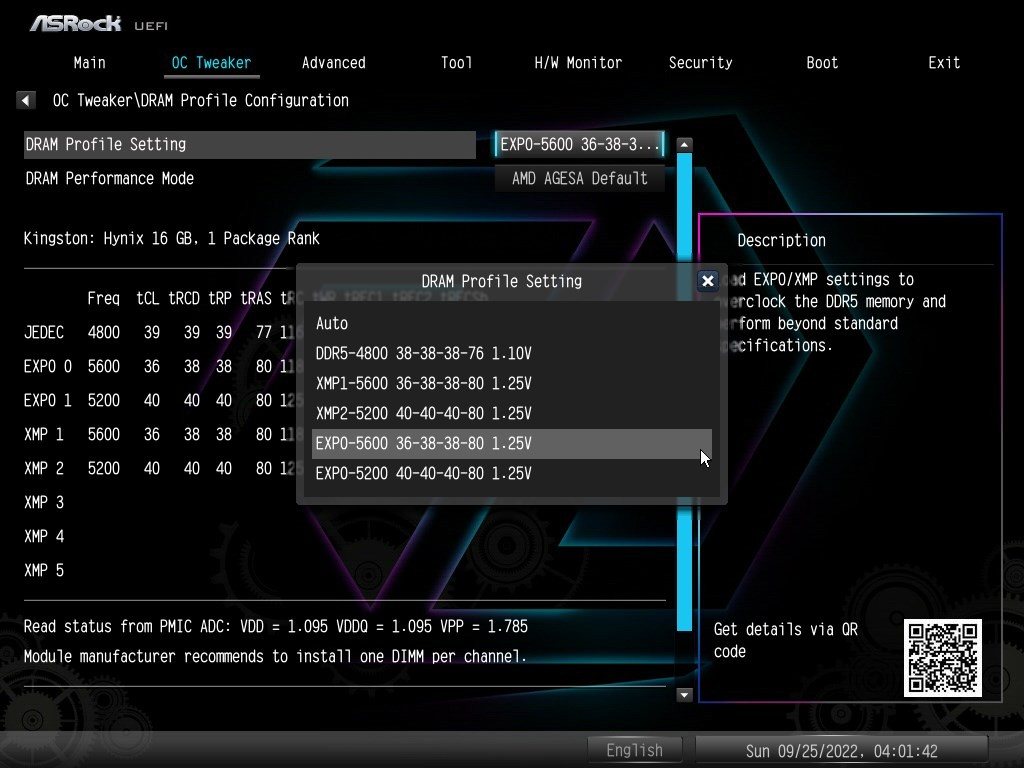The image size is (1024, 768).
Task: Click the date and time button
Action: point(841,750)
